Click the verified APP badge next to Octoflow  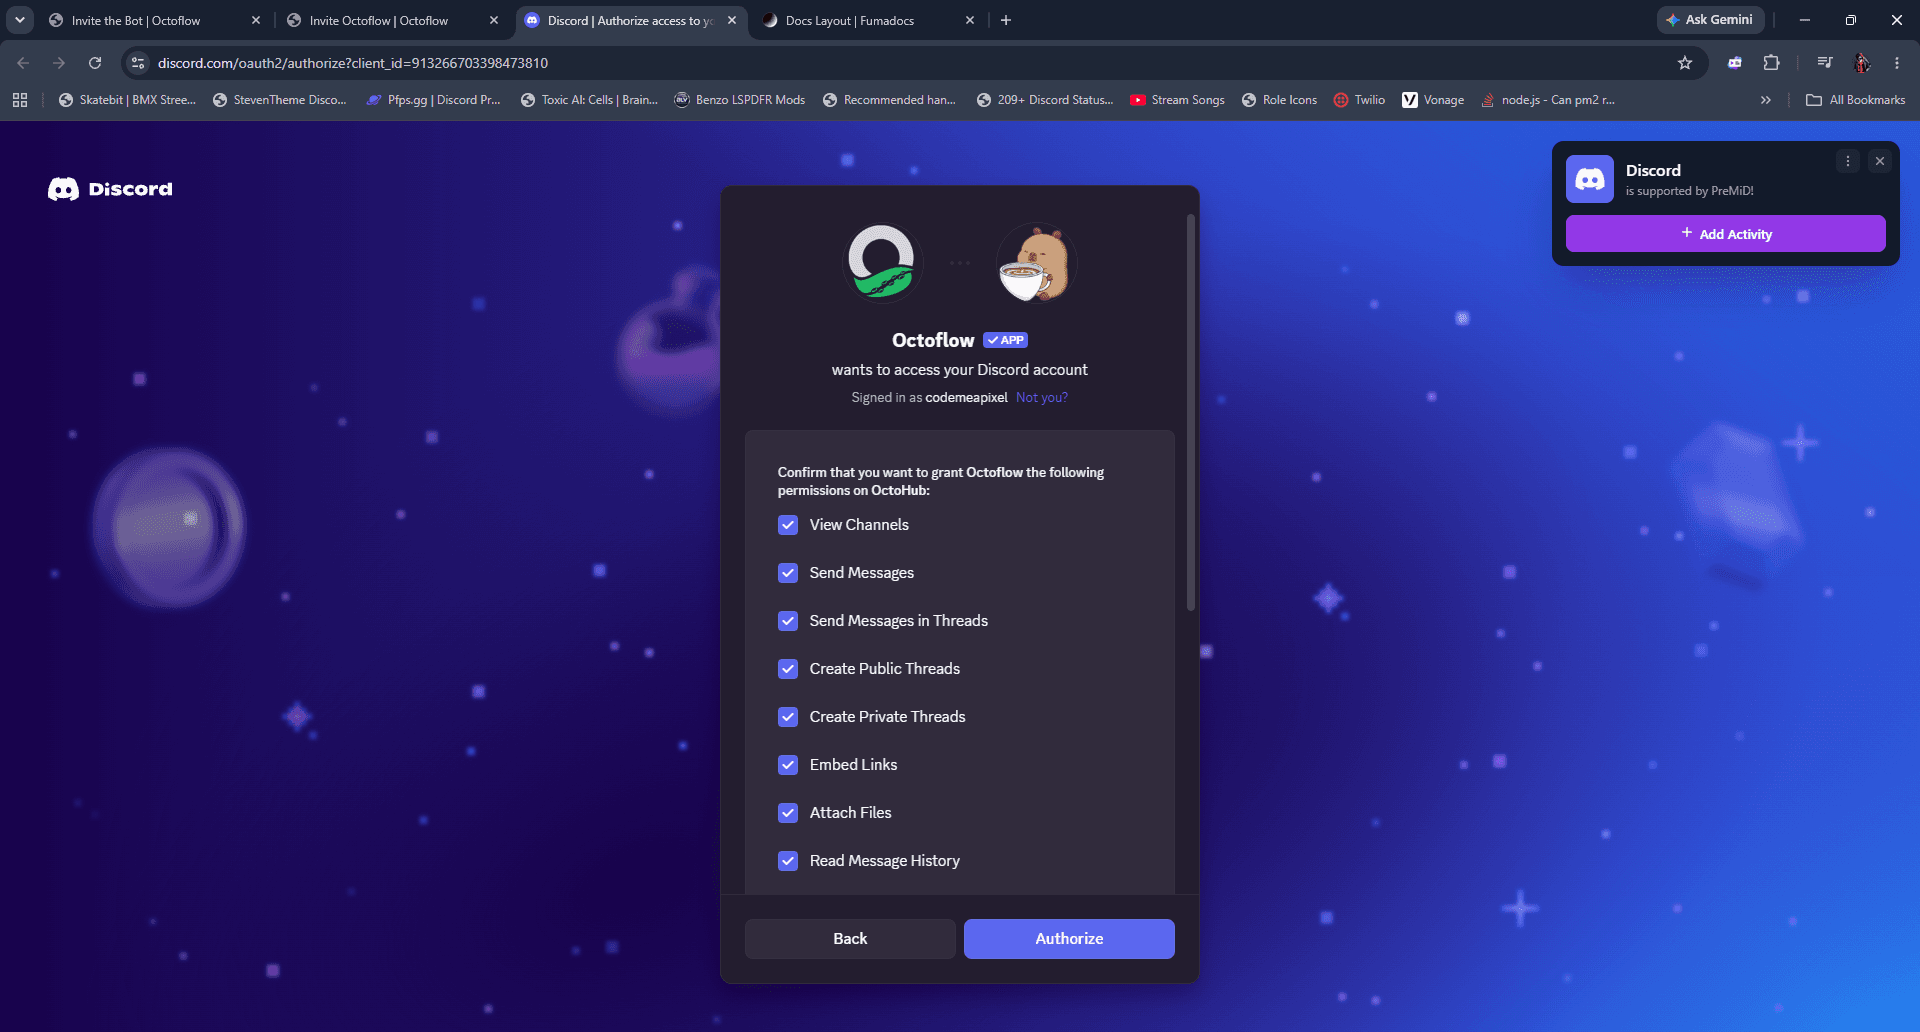[x=1005, y=340]
